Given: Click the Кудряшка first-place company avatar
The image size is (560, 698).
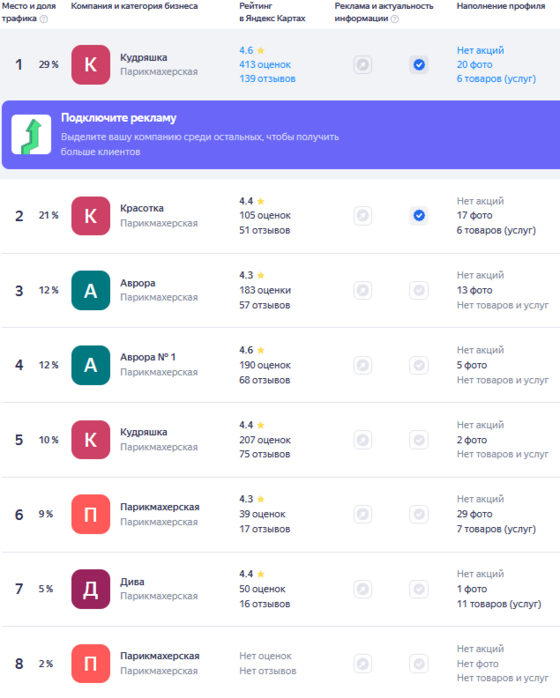Looking at the screenshot, I should (90, 65).
